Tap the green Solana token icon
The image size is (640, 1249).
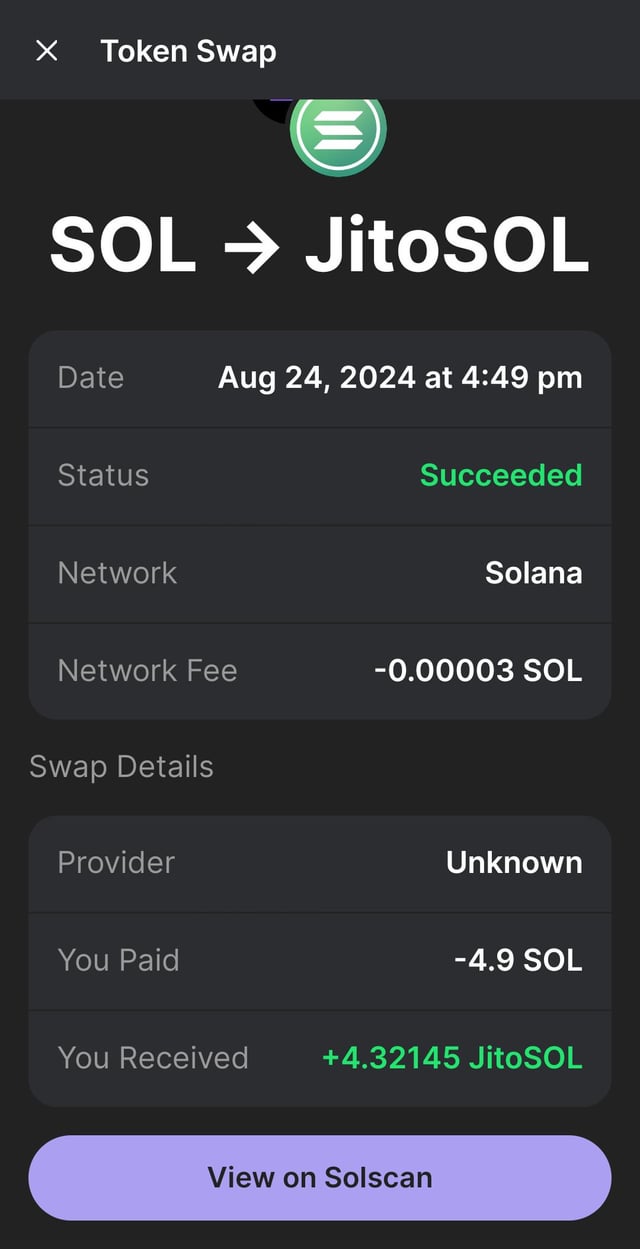(x=338, y=132)
